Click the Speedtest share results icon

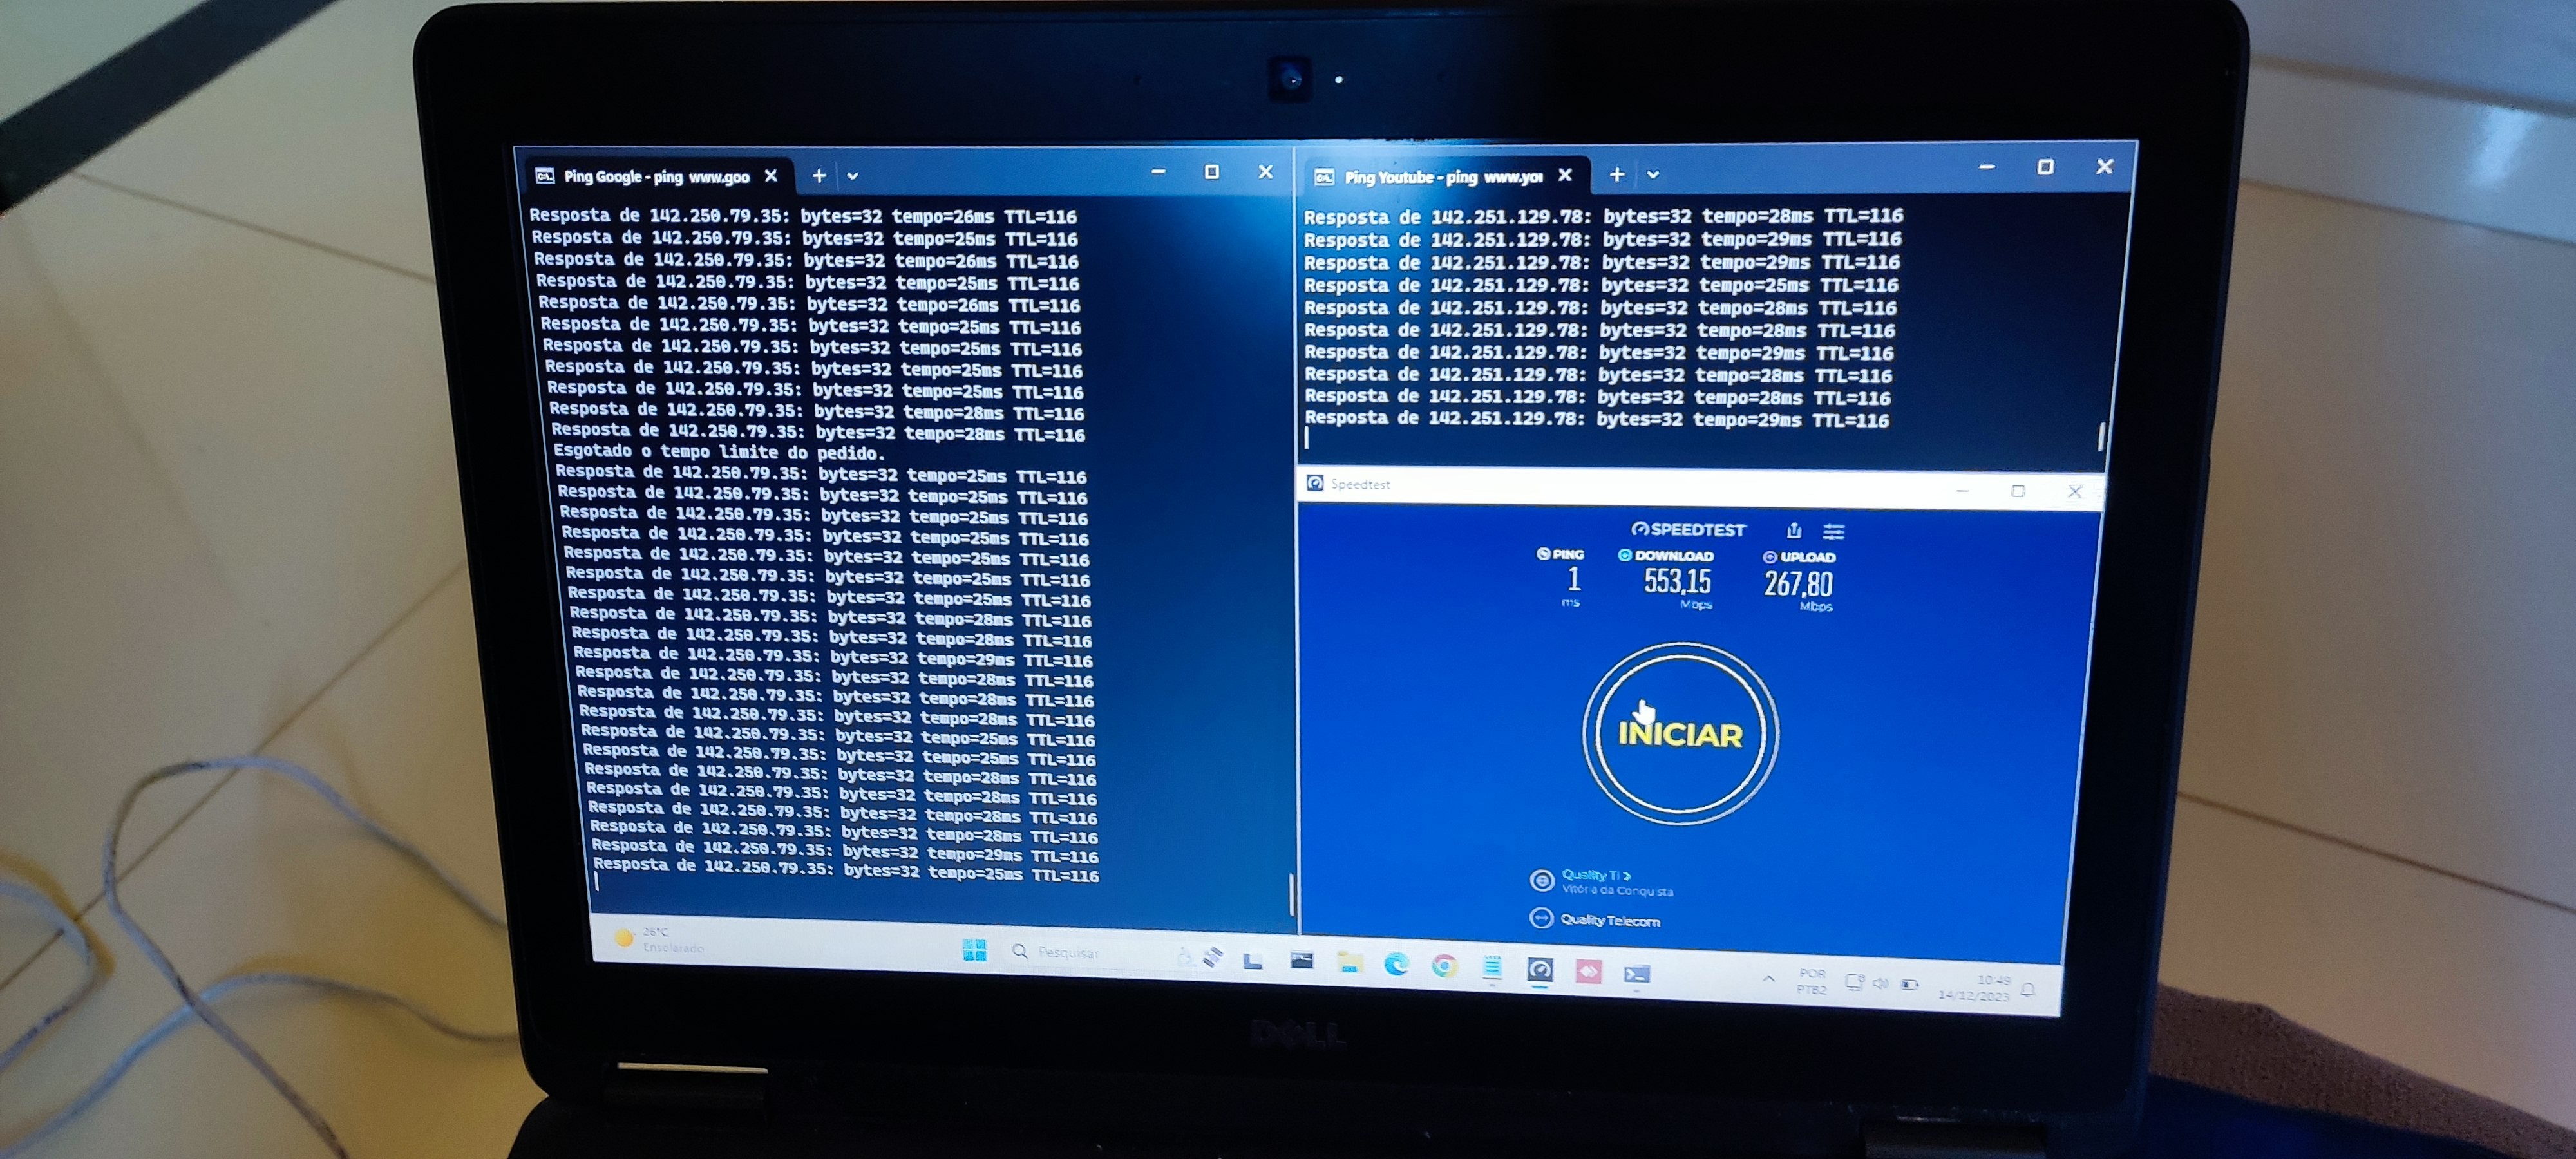(1794, 530)
